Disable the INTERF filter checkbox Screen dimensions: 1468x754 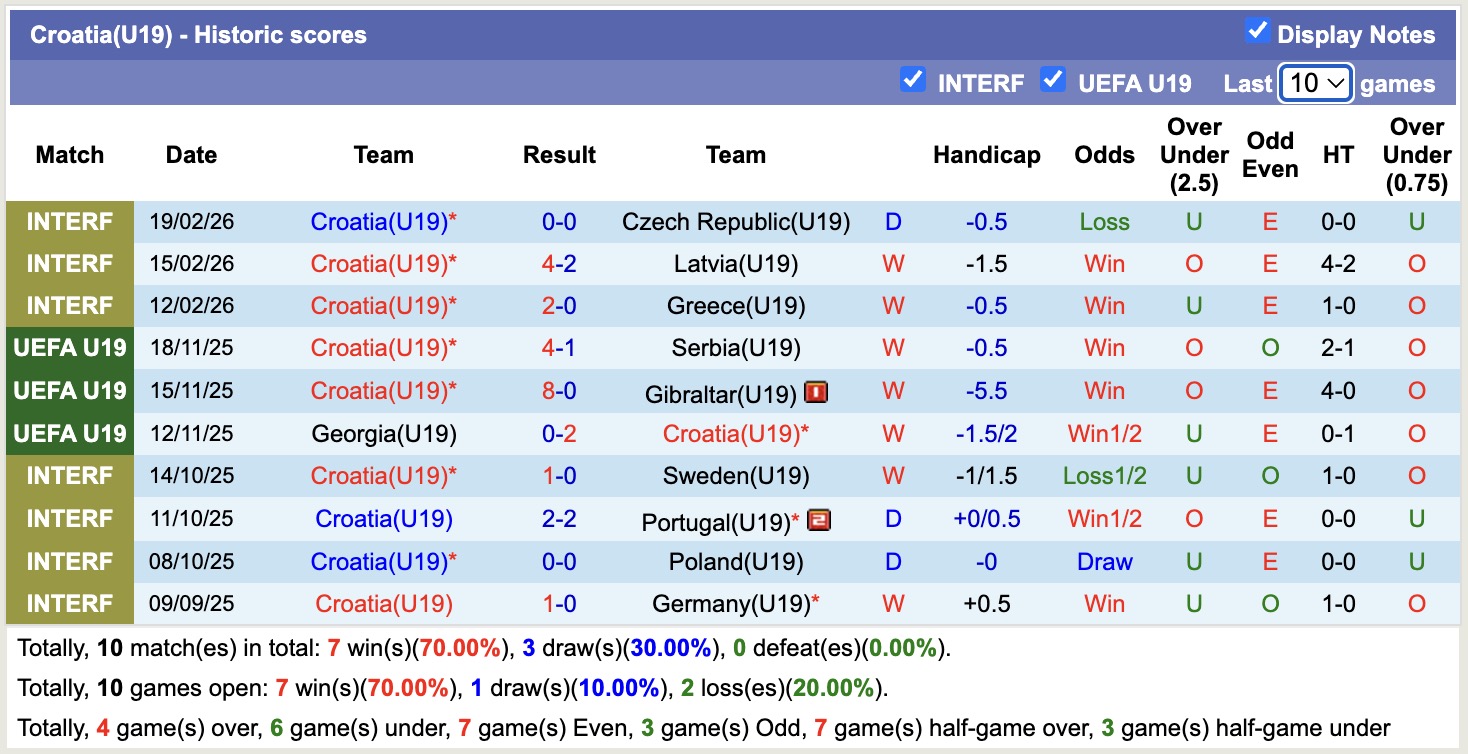[913, 81]
